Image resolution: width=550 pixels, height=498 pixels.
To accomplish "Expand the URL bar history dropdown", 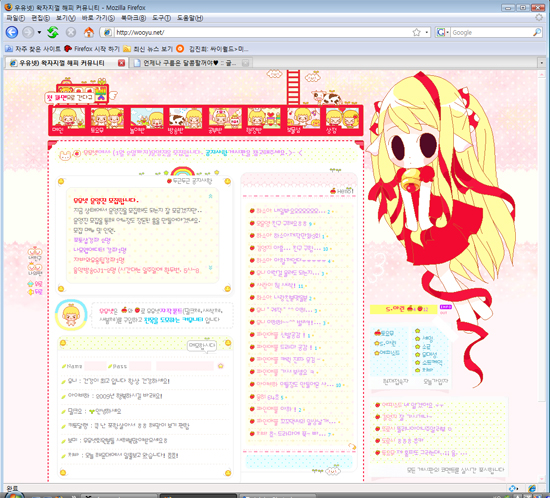I will (x=427, y=32).
